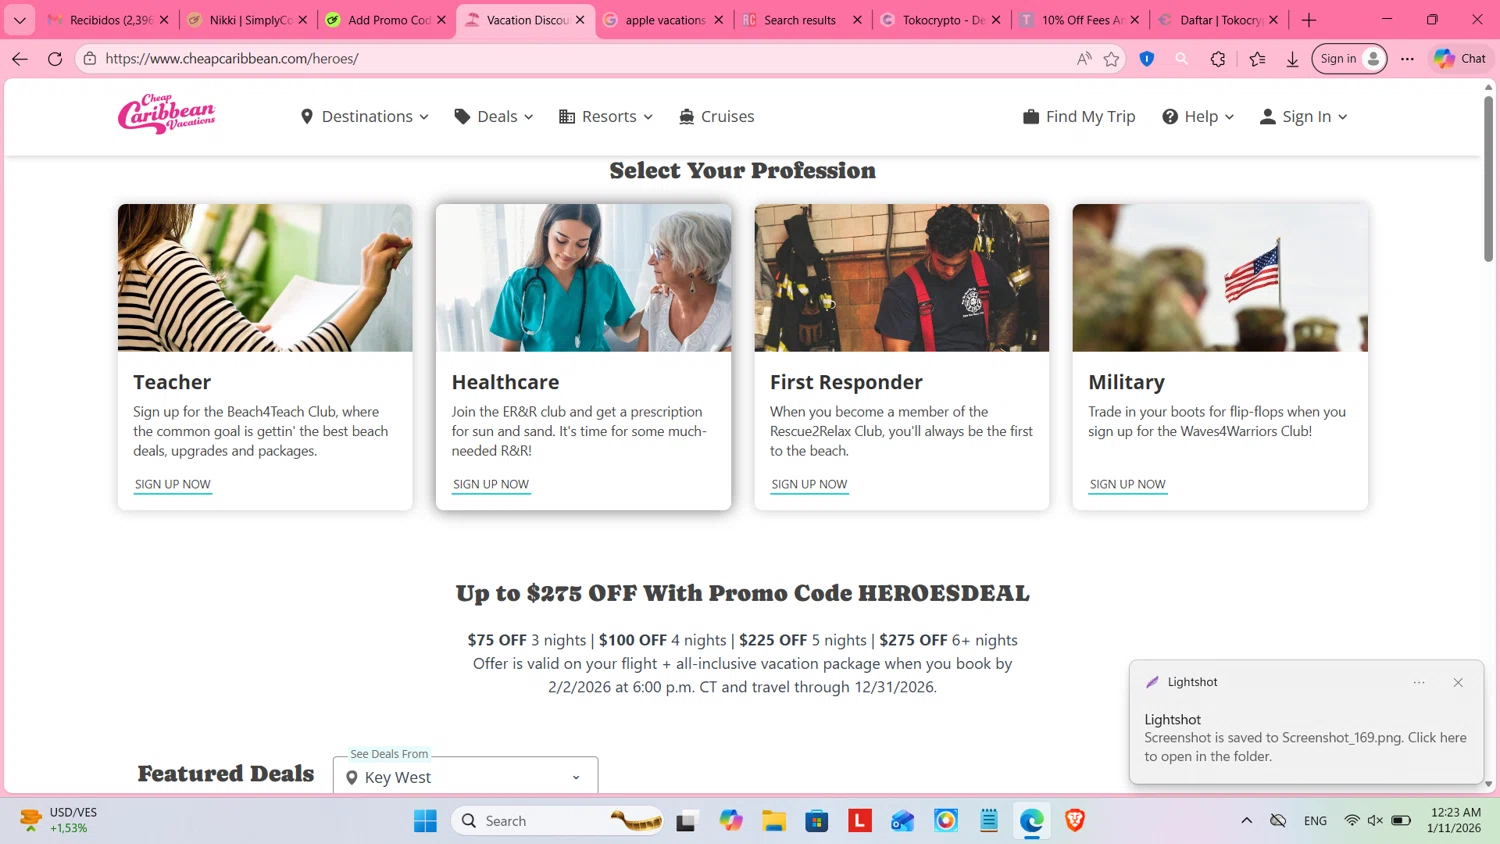Open the site Sign In dropdown
Image resolution: width=1500 pixels, height=844 pixels.
pyautogui.click(x=1303, y=117)
